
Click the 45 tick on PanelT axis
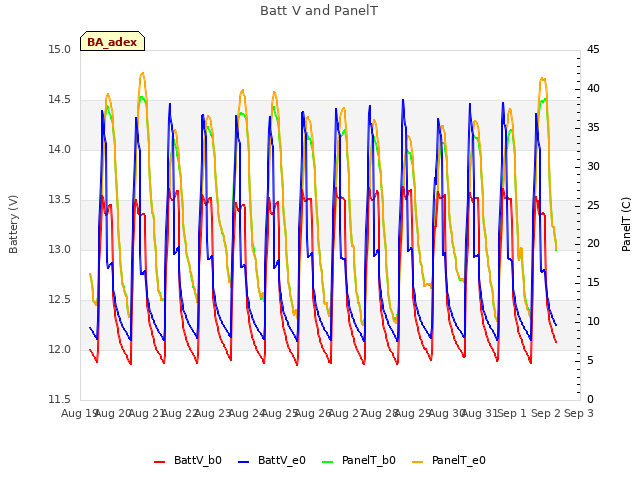(x=593, y=50)
